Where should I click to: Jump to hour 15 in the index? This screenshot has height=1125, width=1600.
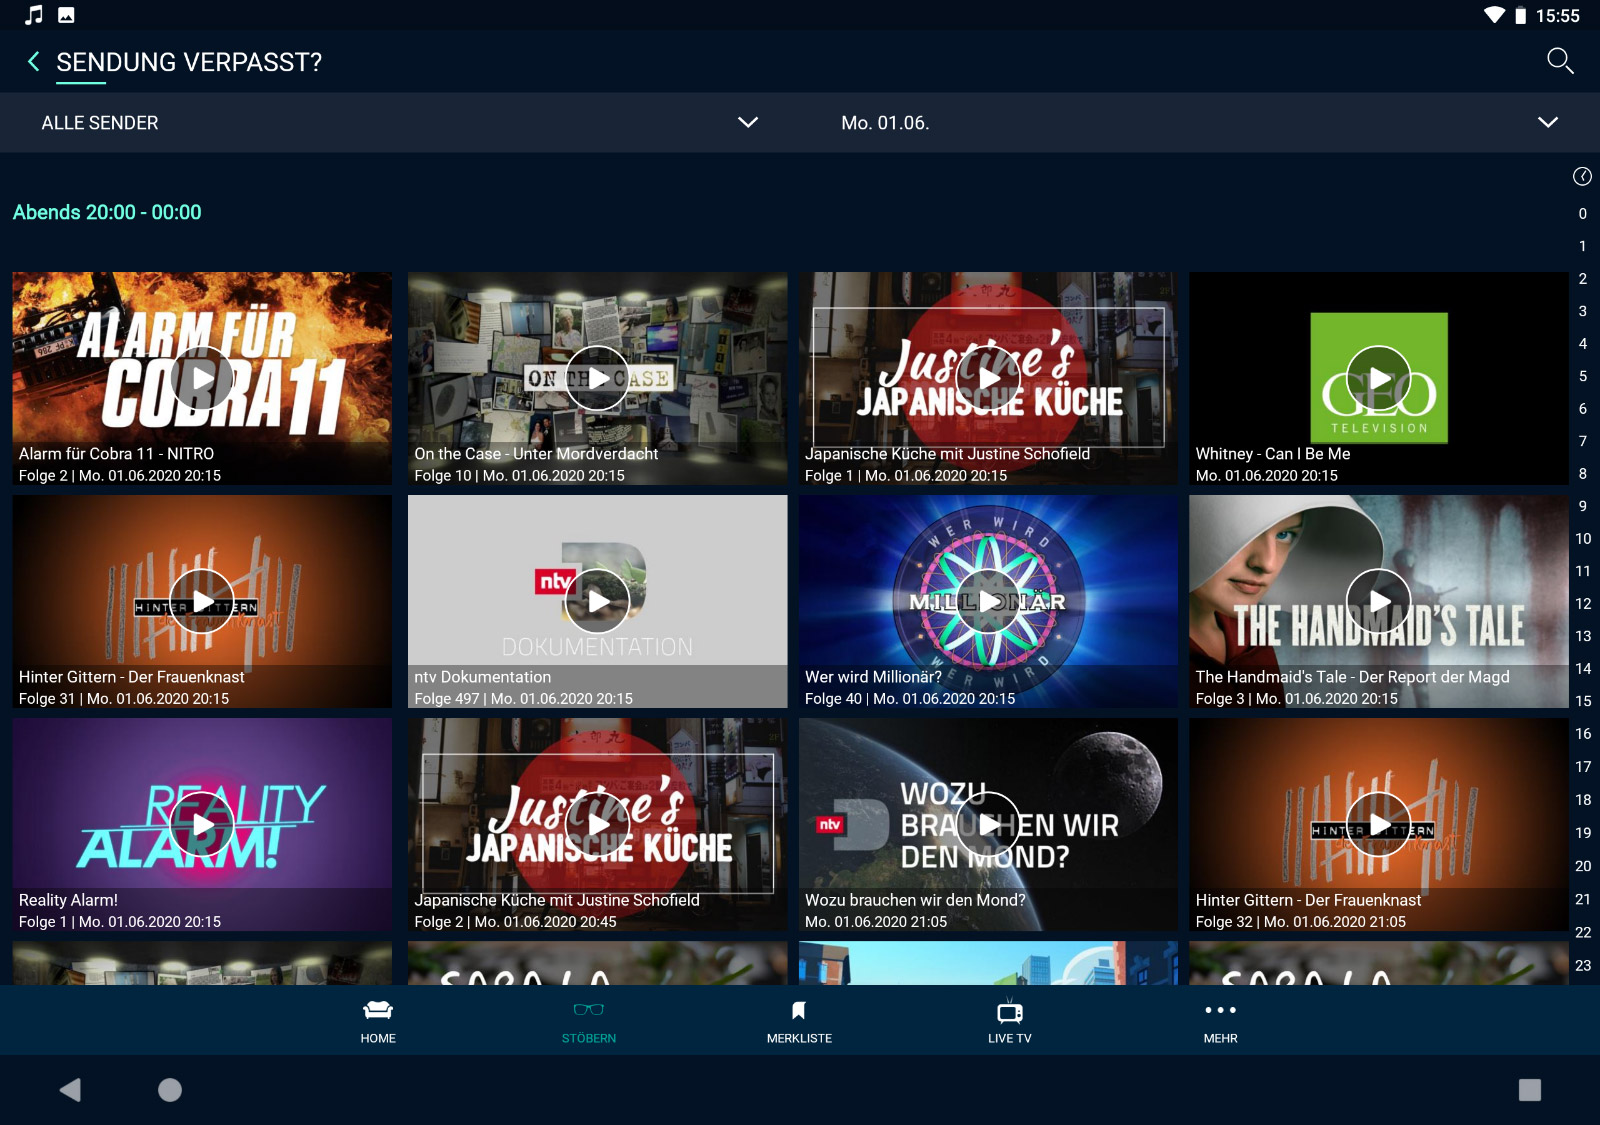click(1583, 701)
